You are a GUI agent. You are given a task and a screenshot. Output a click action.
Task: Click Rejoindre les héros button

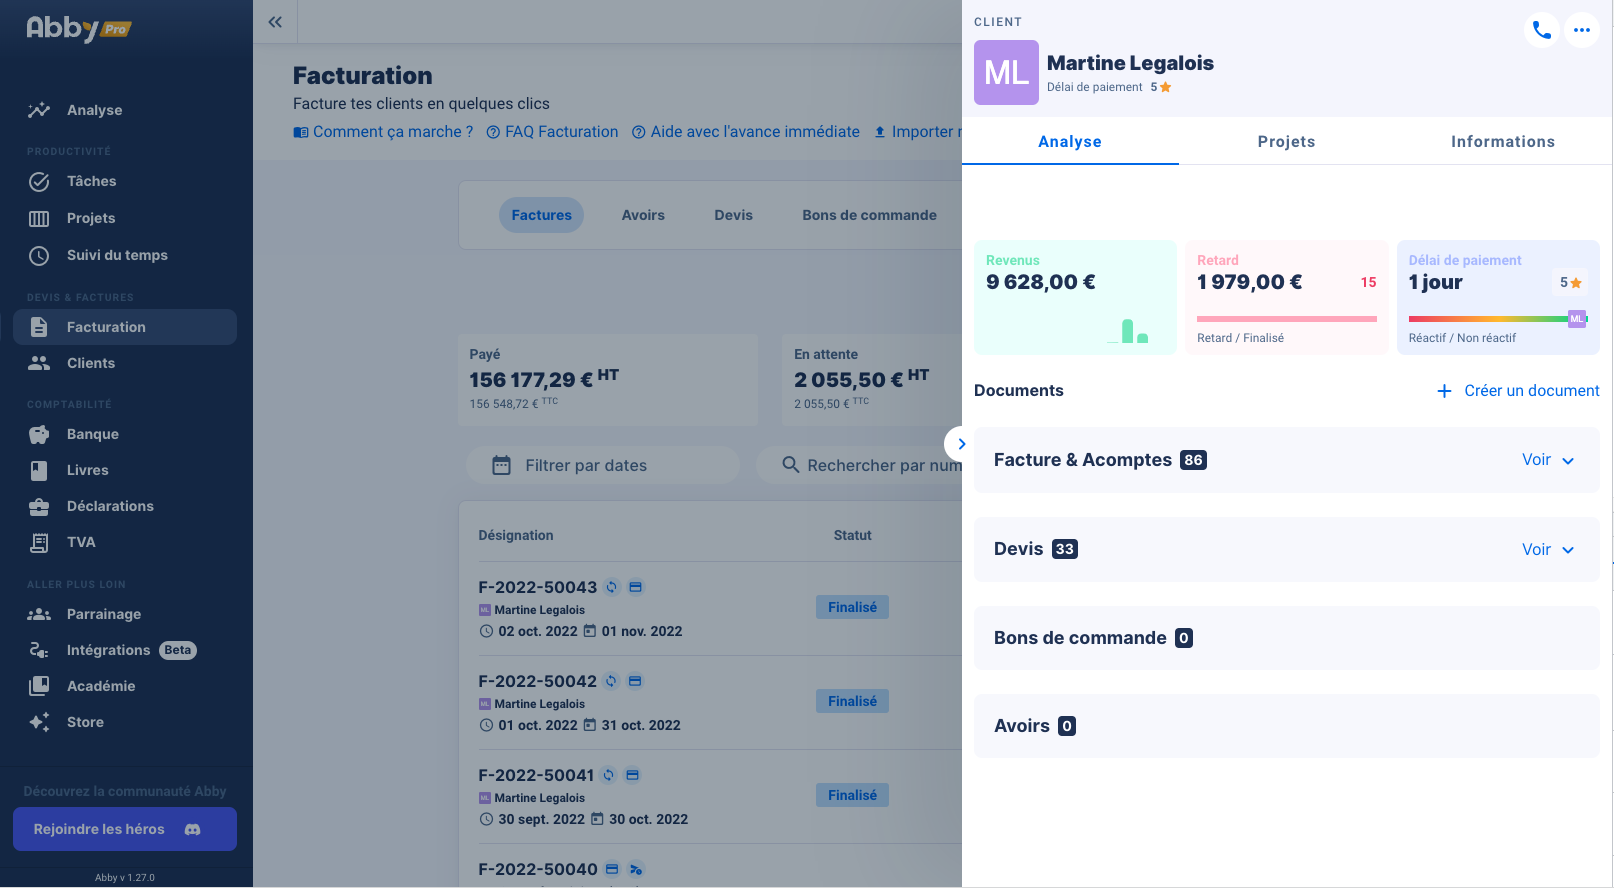[124, 829]
